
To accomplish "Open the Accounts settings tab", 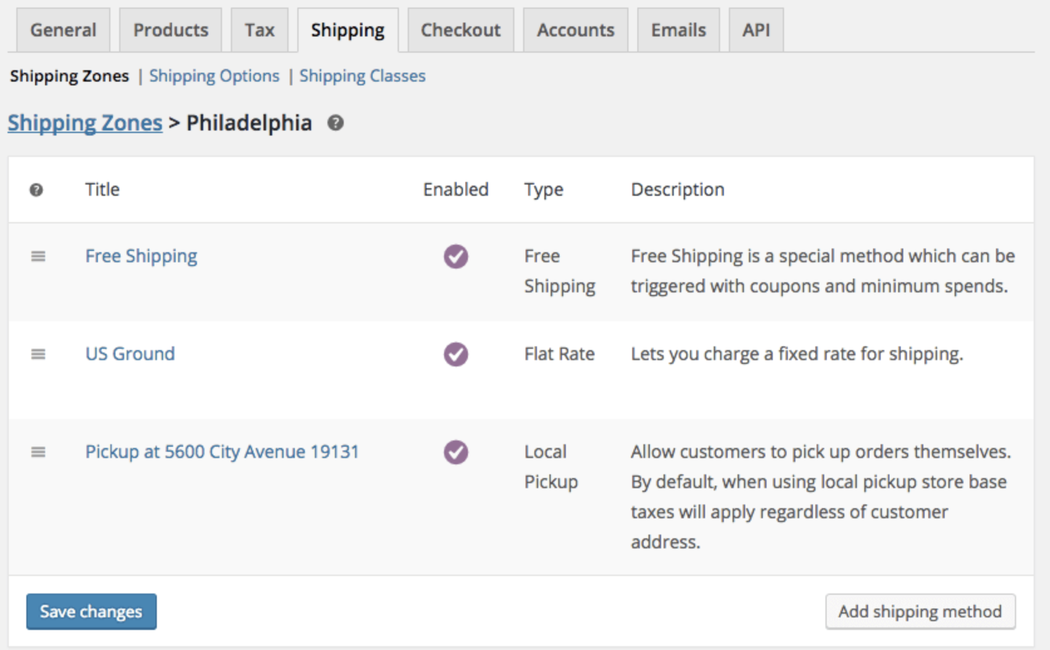I will (x=575, y=30).
